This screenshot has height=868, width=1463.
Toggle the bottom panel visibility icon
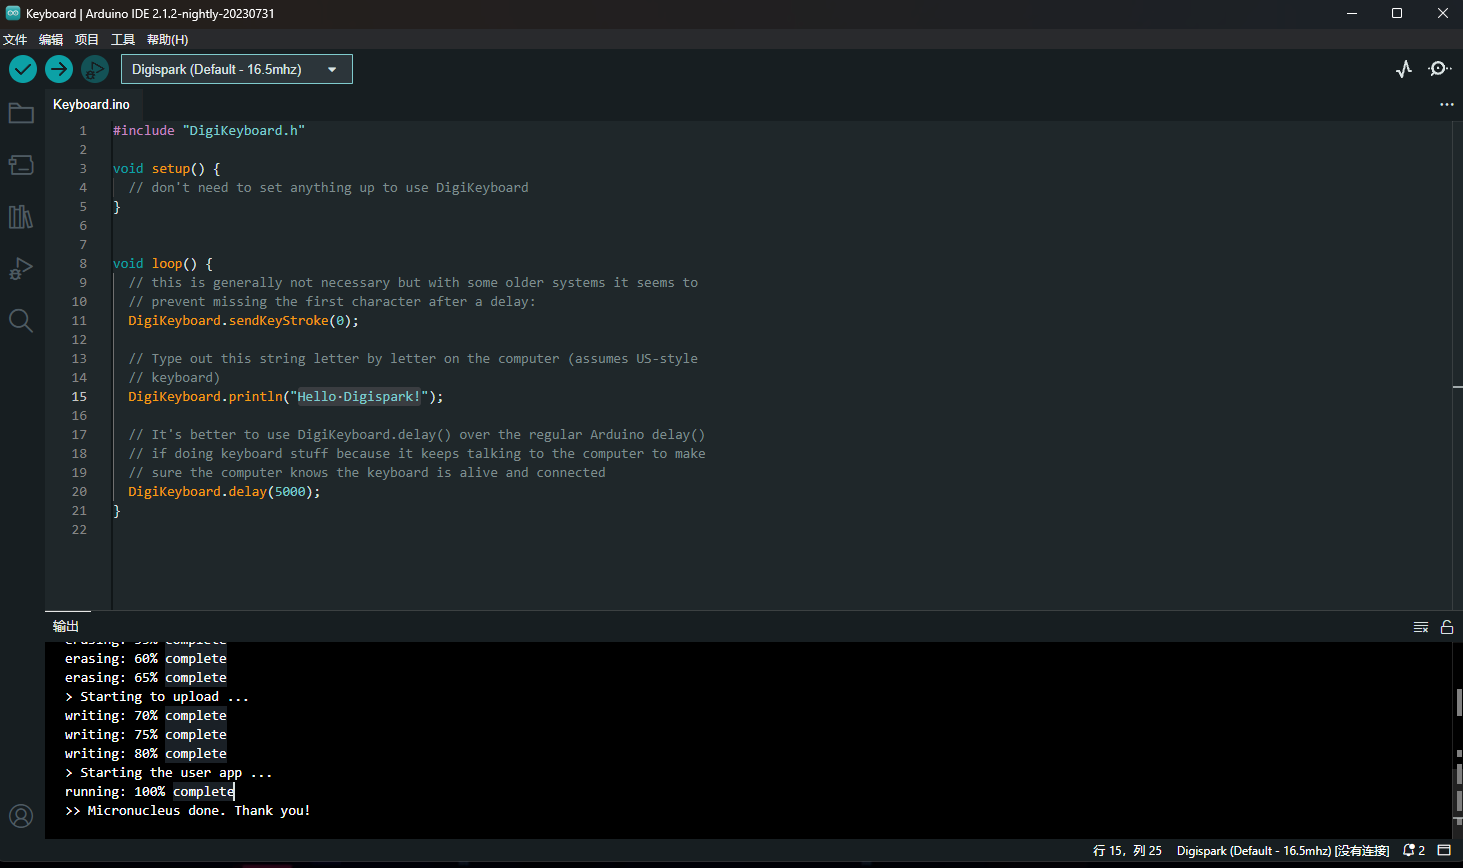click(x=1445, y=850)
